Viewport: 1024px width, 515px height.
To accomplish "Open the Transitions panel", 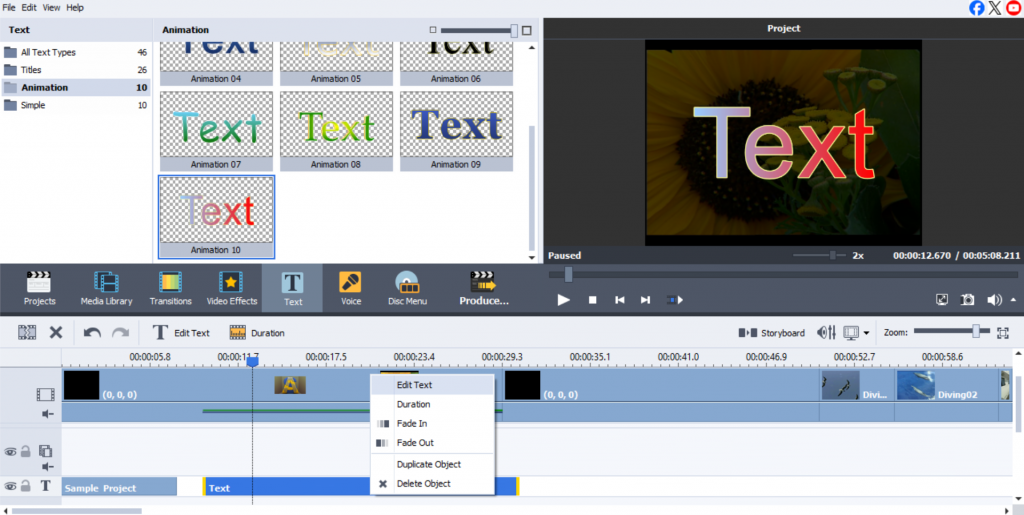I will click(x=170, y=288).
